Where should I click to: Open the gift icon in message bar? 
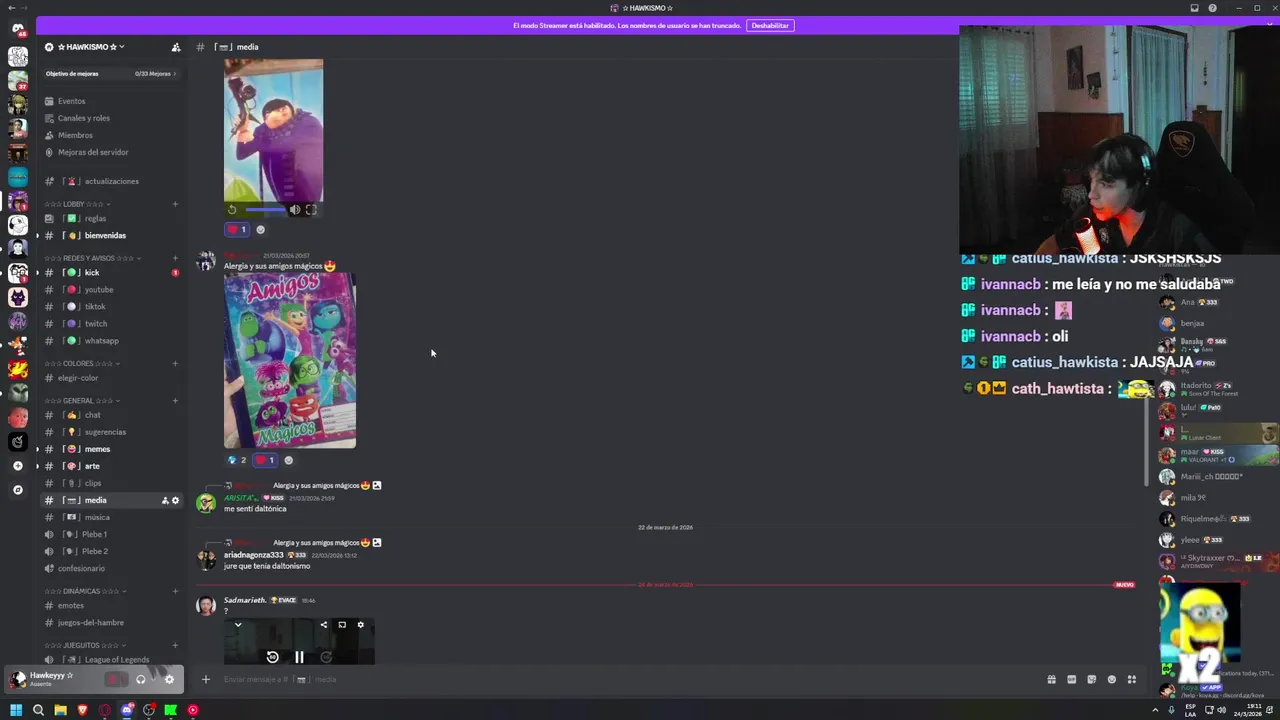click(x=1051, y=679)
